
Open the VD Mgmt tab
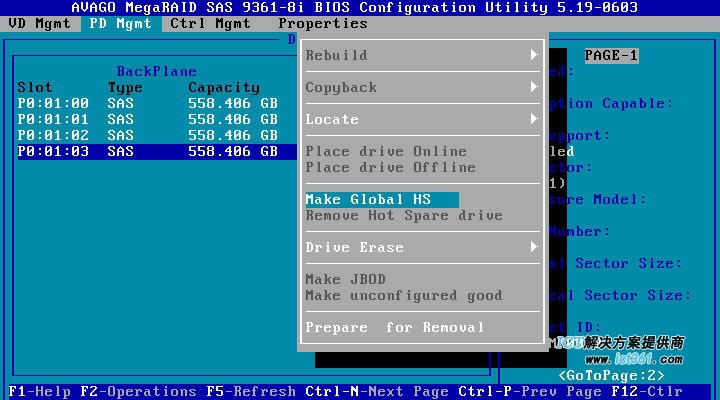coord(39,23)
